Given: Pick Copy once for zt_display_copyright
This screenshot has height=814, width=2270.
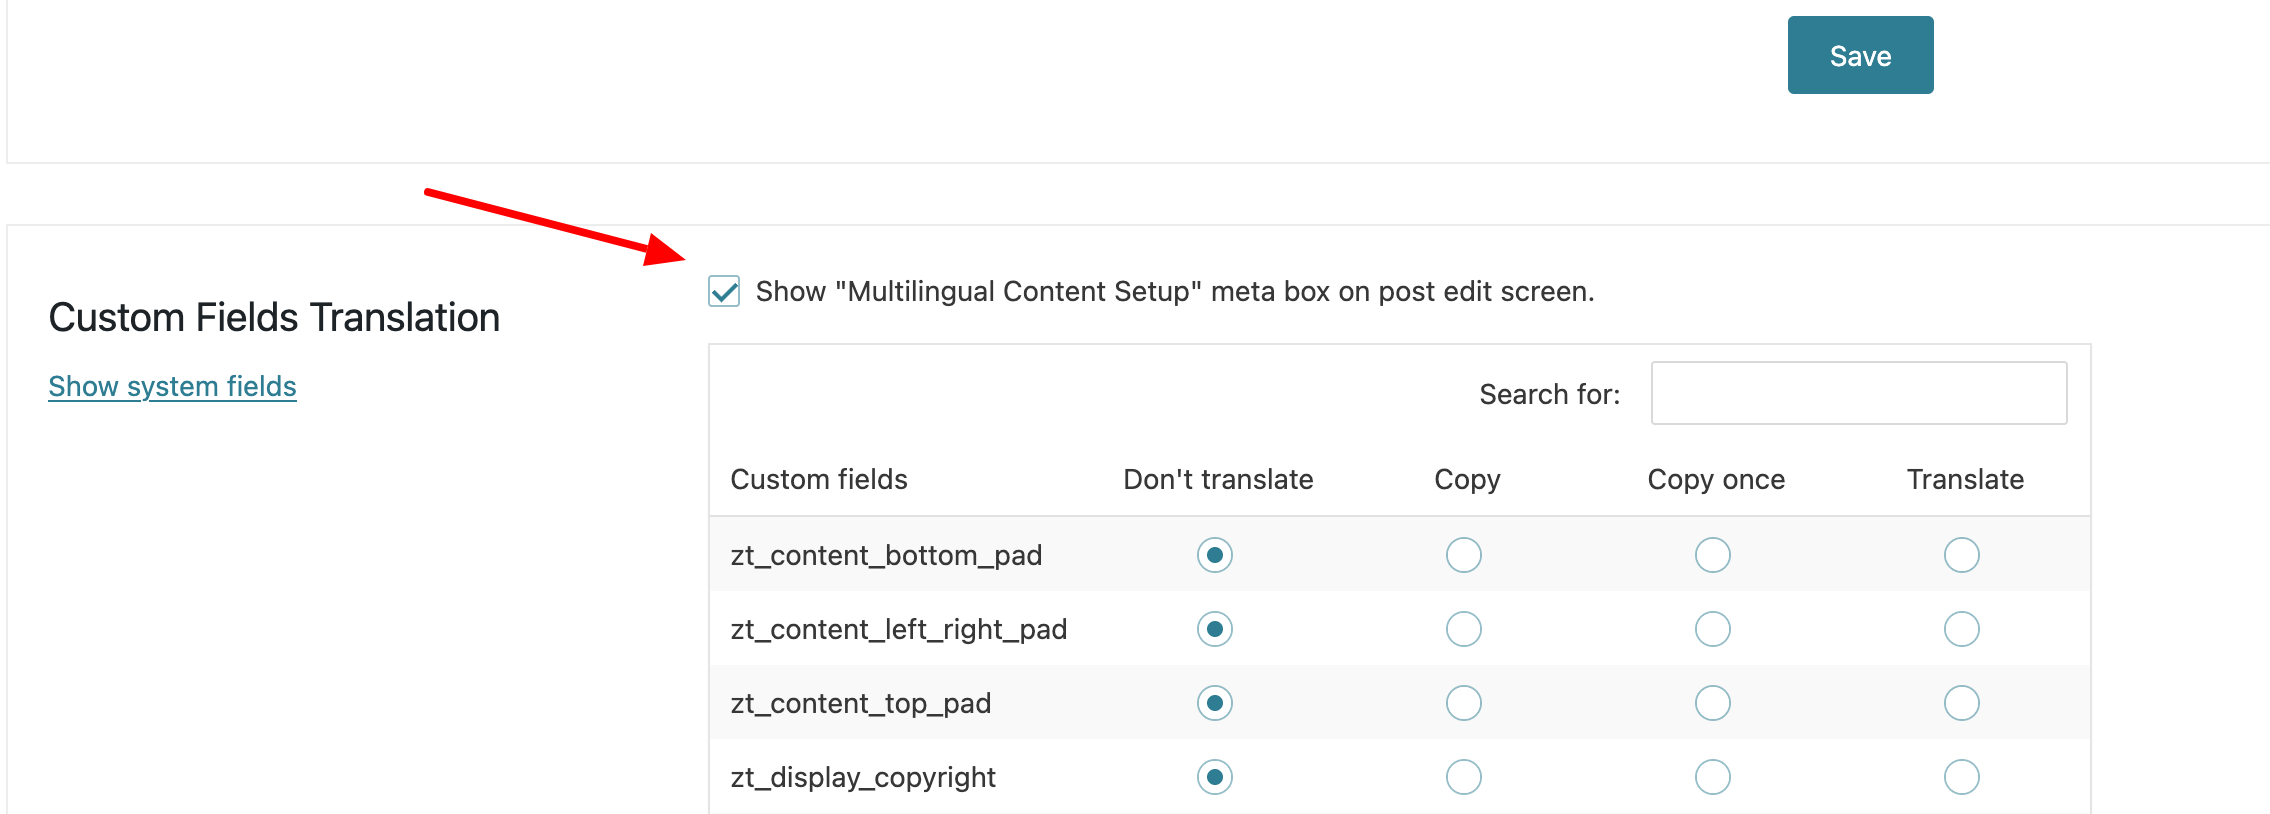Looking at the screenshot, I should tap(1712, 777).
